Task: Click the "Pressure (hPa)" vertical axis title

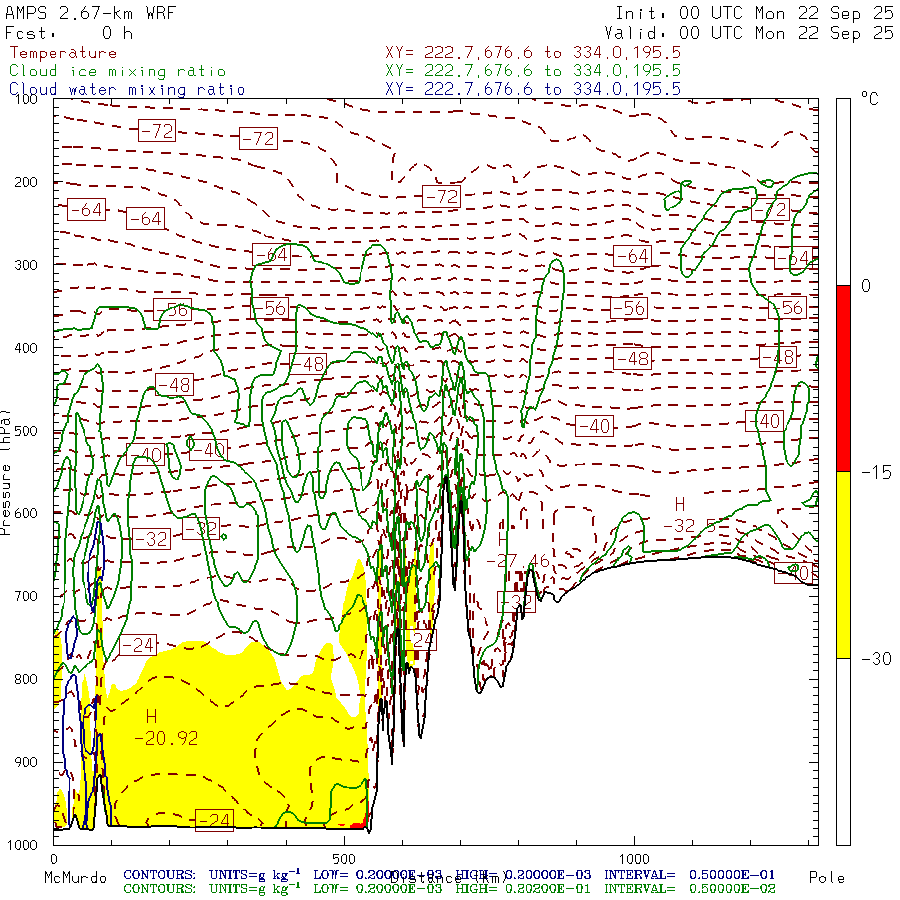Action: click(6, 472)
